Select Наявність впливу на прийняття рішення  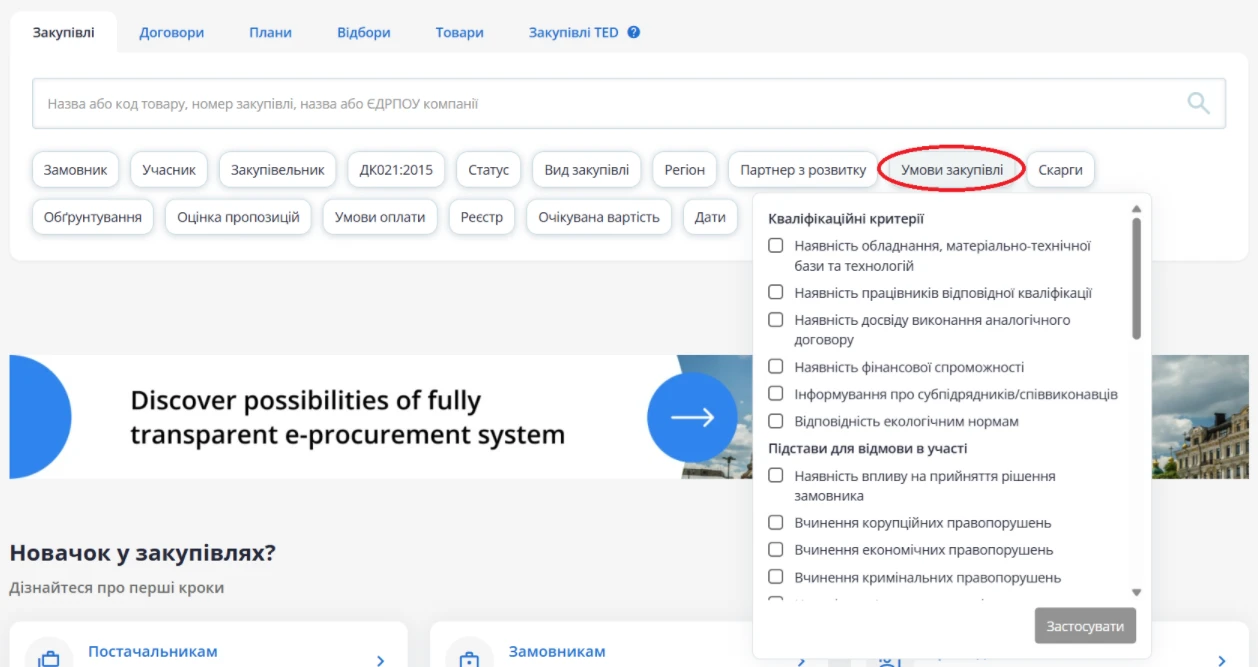[775, 476]
